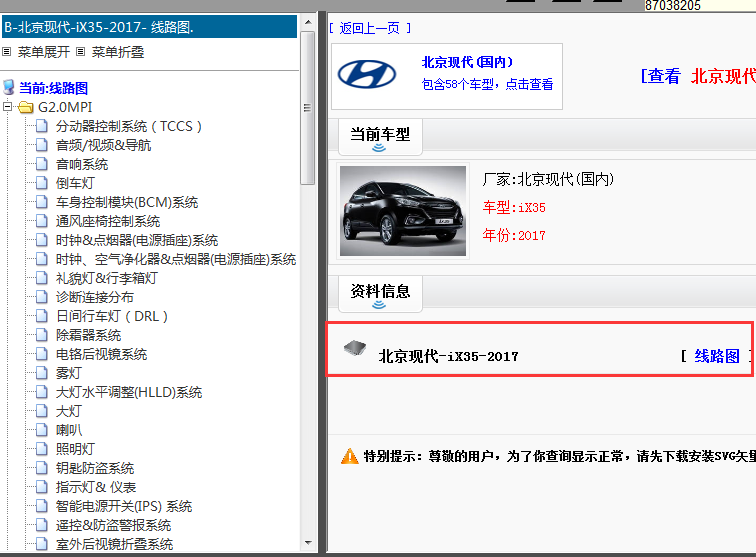Click document icon for 指示灯& 仪表
This screenshot has width=756, height=557.
tap(42, 488)
